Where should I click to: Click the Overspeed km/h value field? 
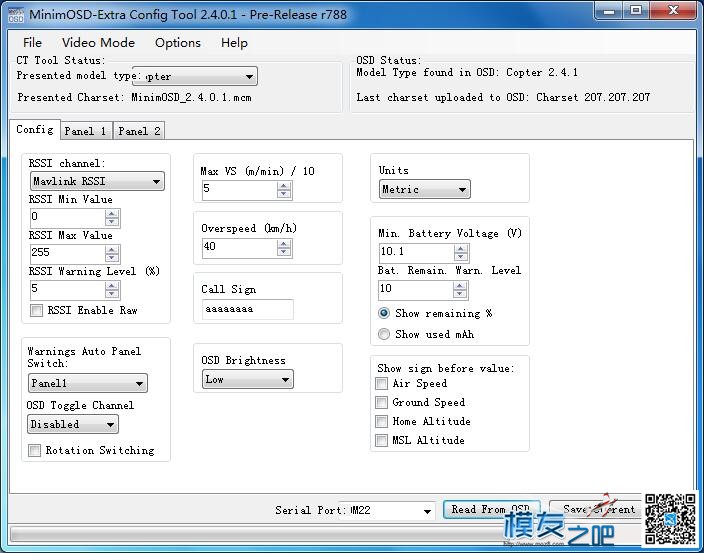[x=239, y=248]
